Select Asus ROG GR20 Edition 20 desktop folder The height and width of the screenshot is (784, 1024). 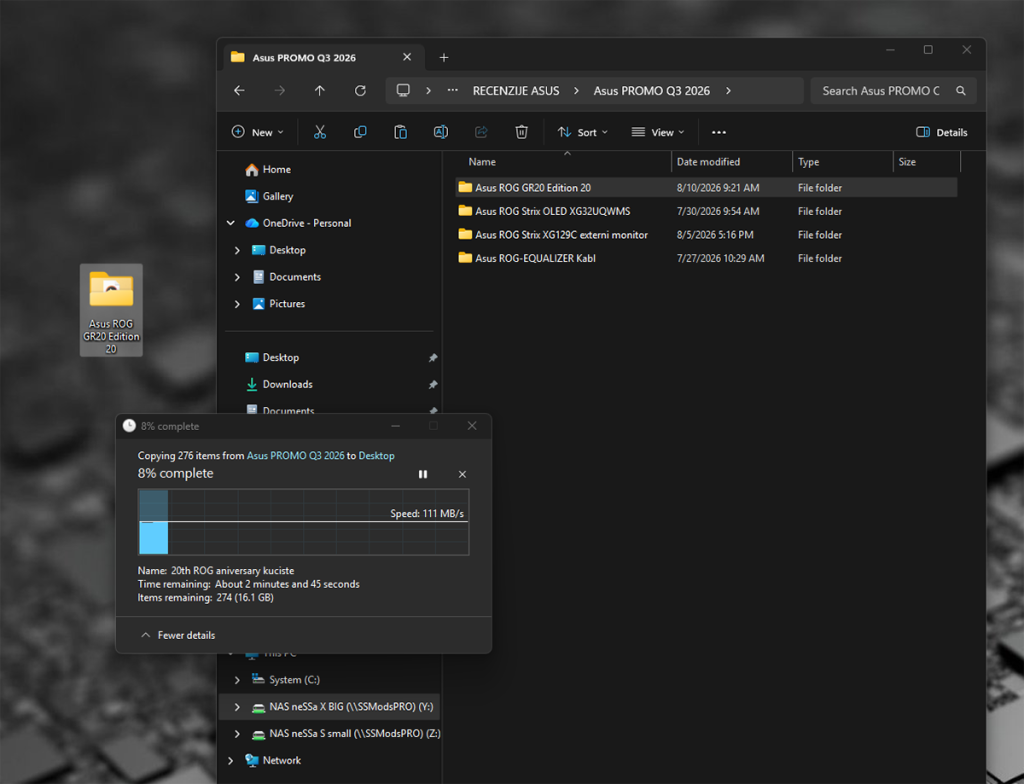coord(111,310)
